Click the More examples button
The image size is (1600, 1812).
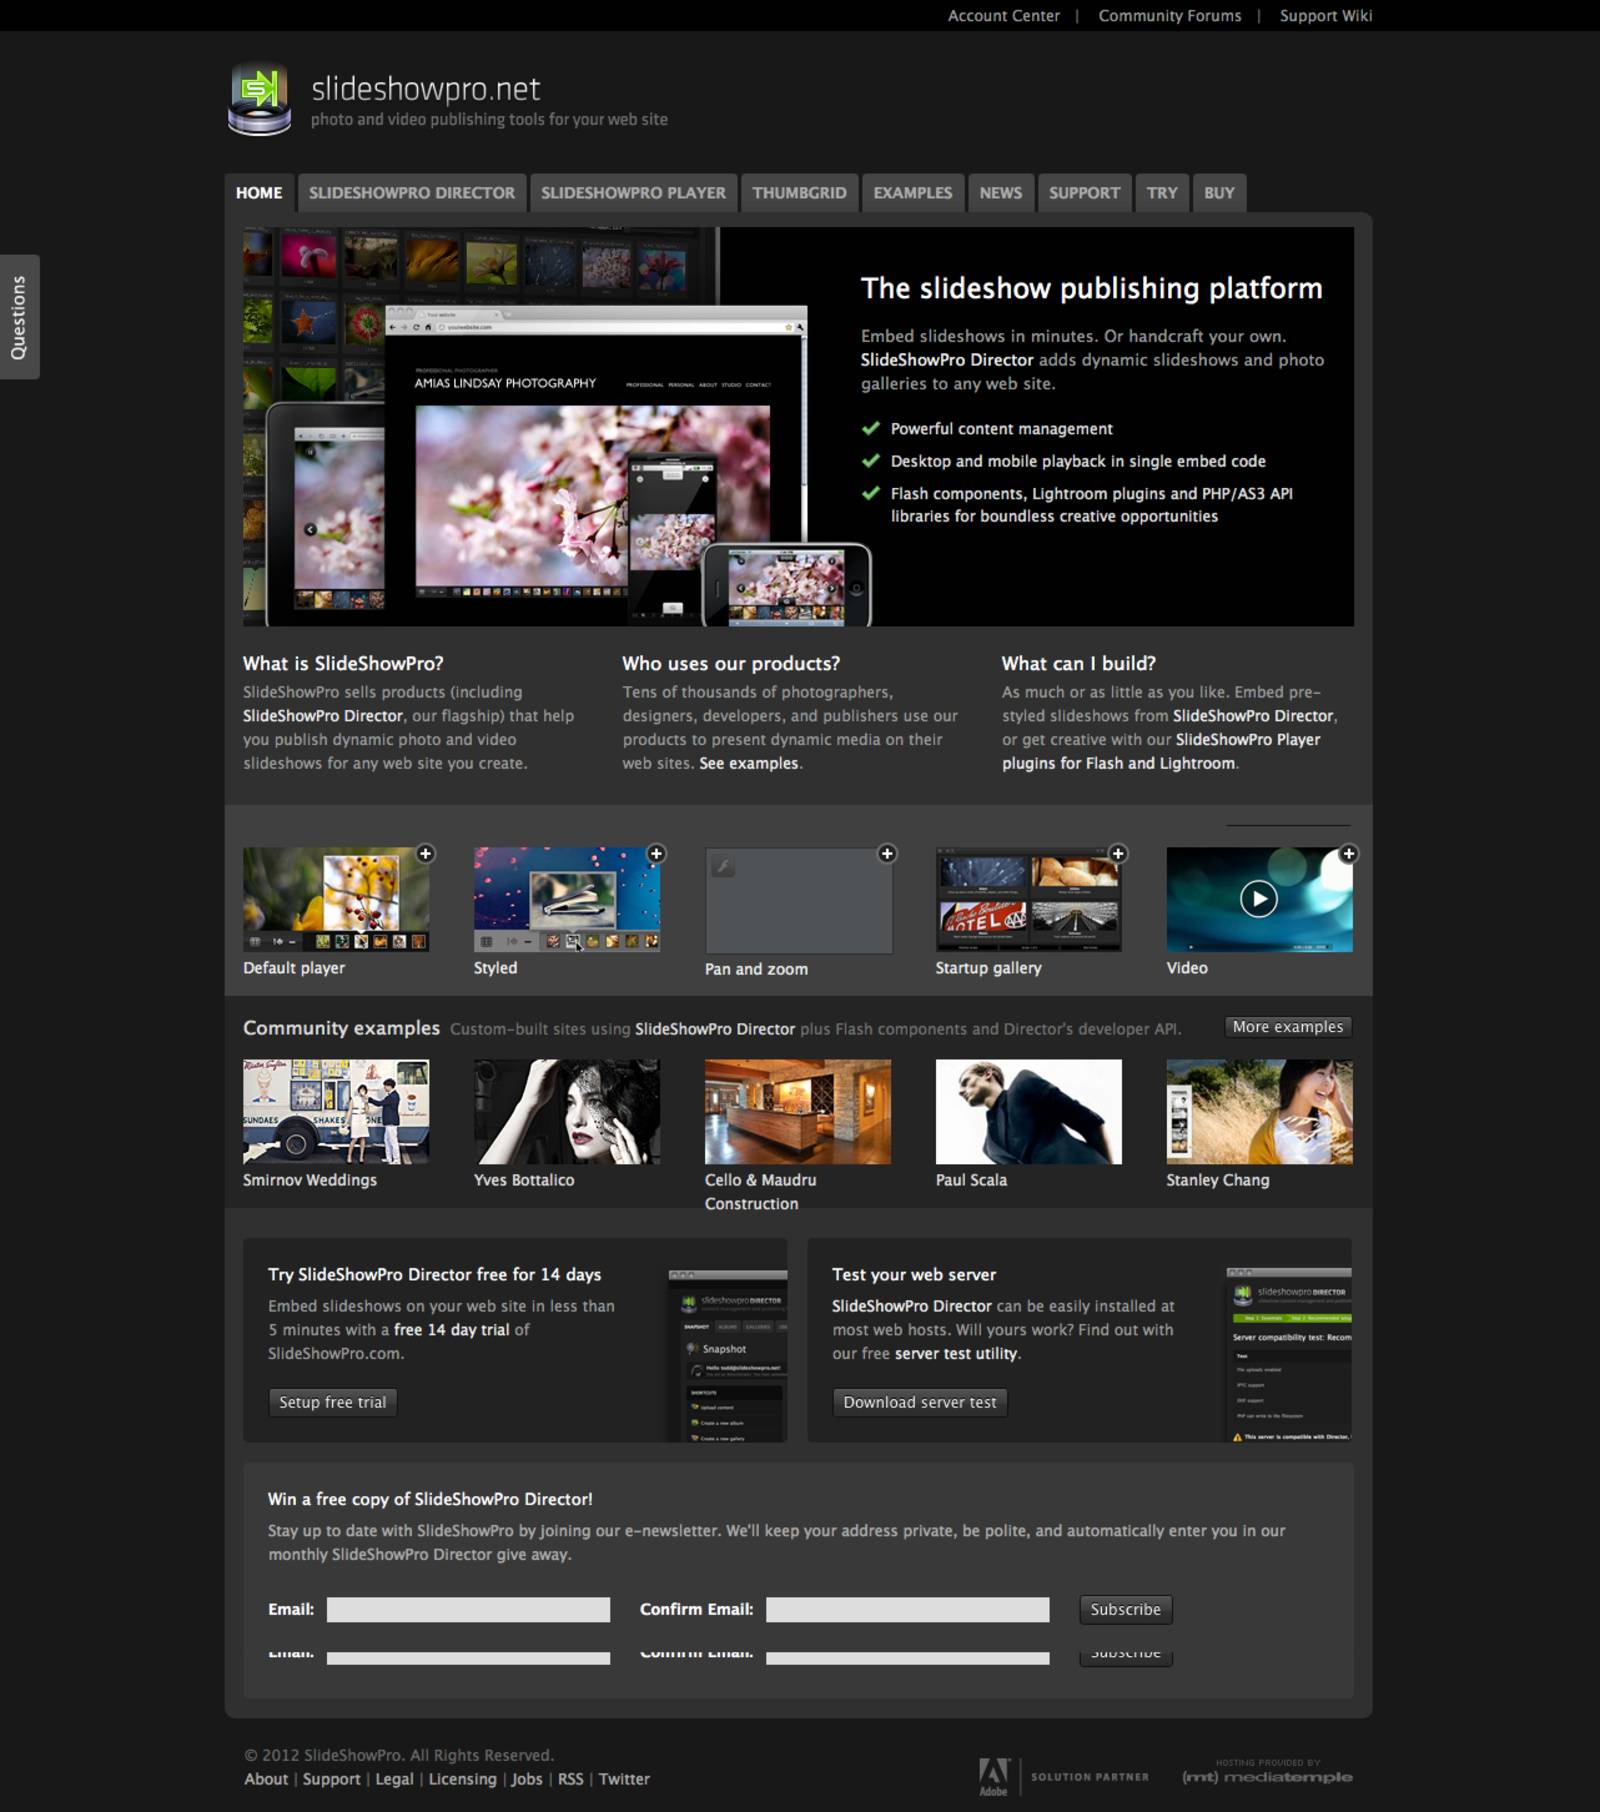(x=1288, y=1027)
